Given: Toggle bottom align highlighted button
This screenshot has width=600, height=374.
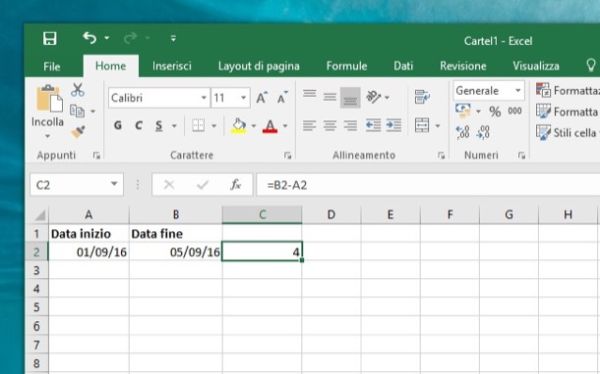Looking at the screenshot, I should pos(350,98).
